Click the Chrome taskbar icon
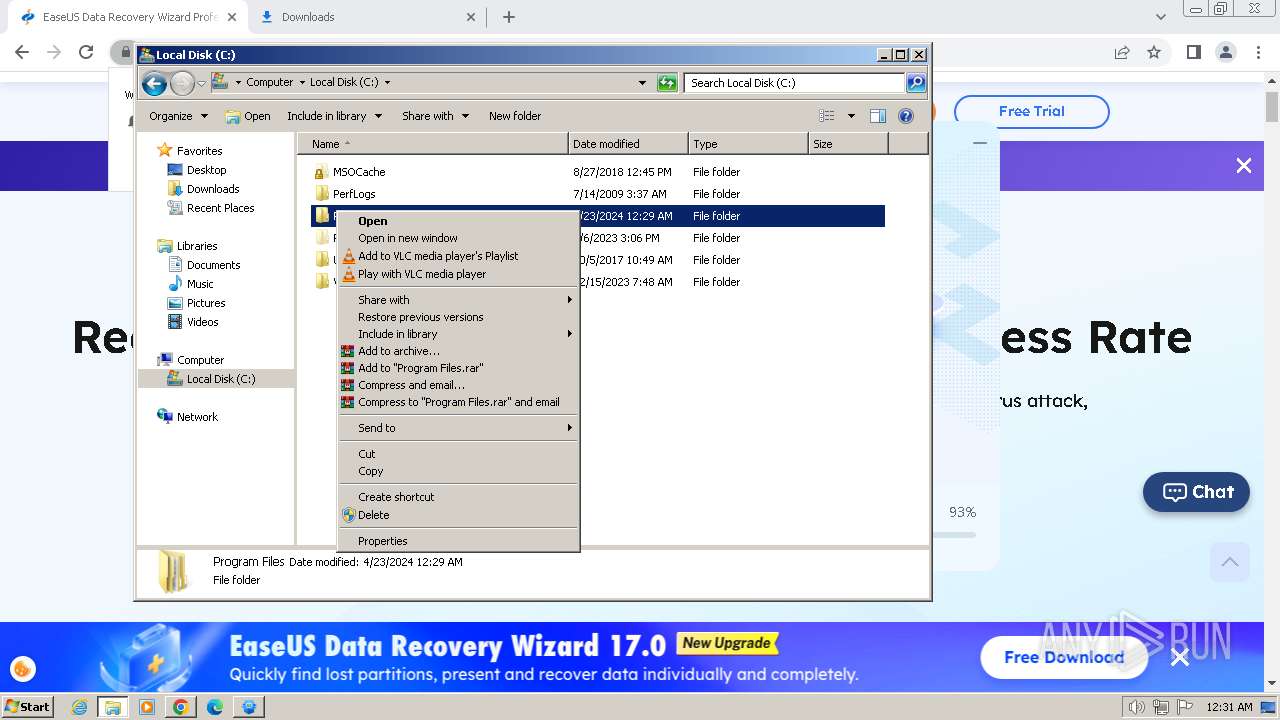 181,707
